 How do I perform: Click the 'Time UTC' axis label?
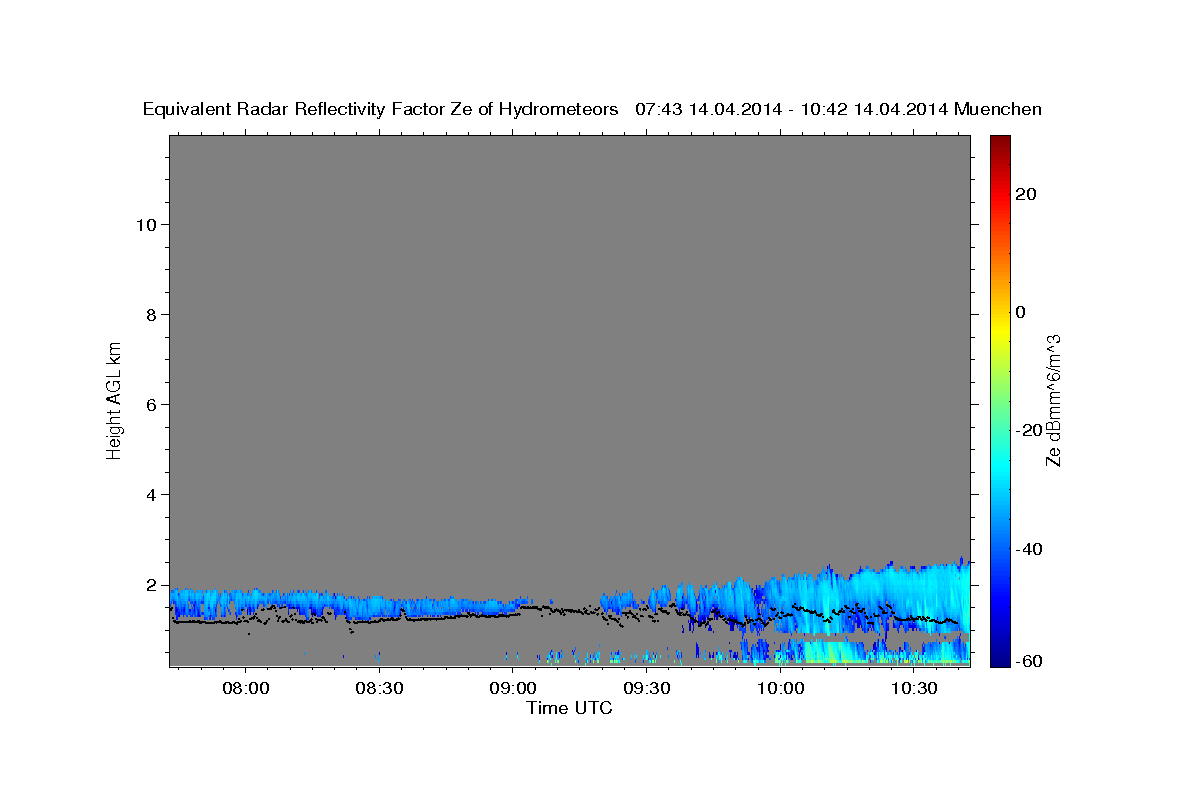tap(569, 708)
